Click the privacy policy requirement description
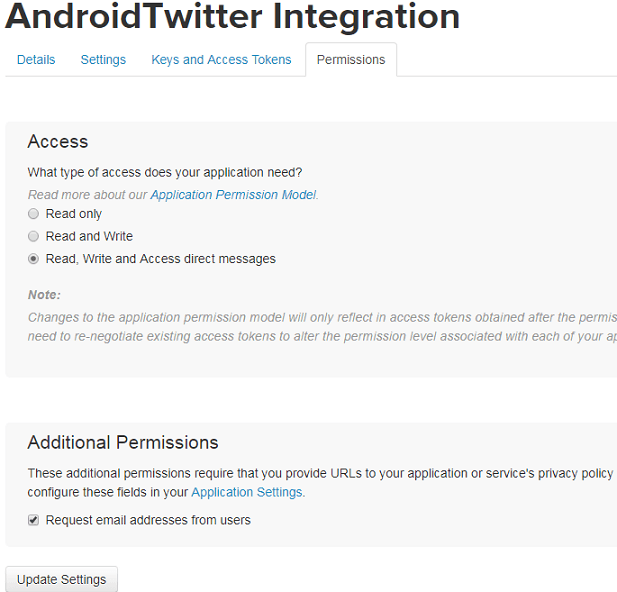This screenshot has width=617, height=592. click(x=320, y=473)
